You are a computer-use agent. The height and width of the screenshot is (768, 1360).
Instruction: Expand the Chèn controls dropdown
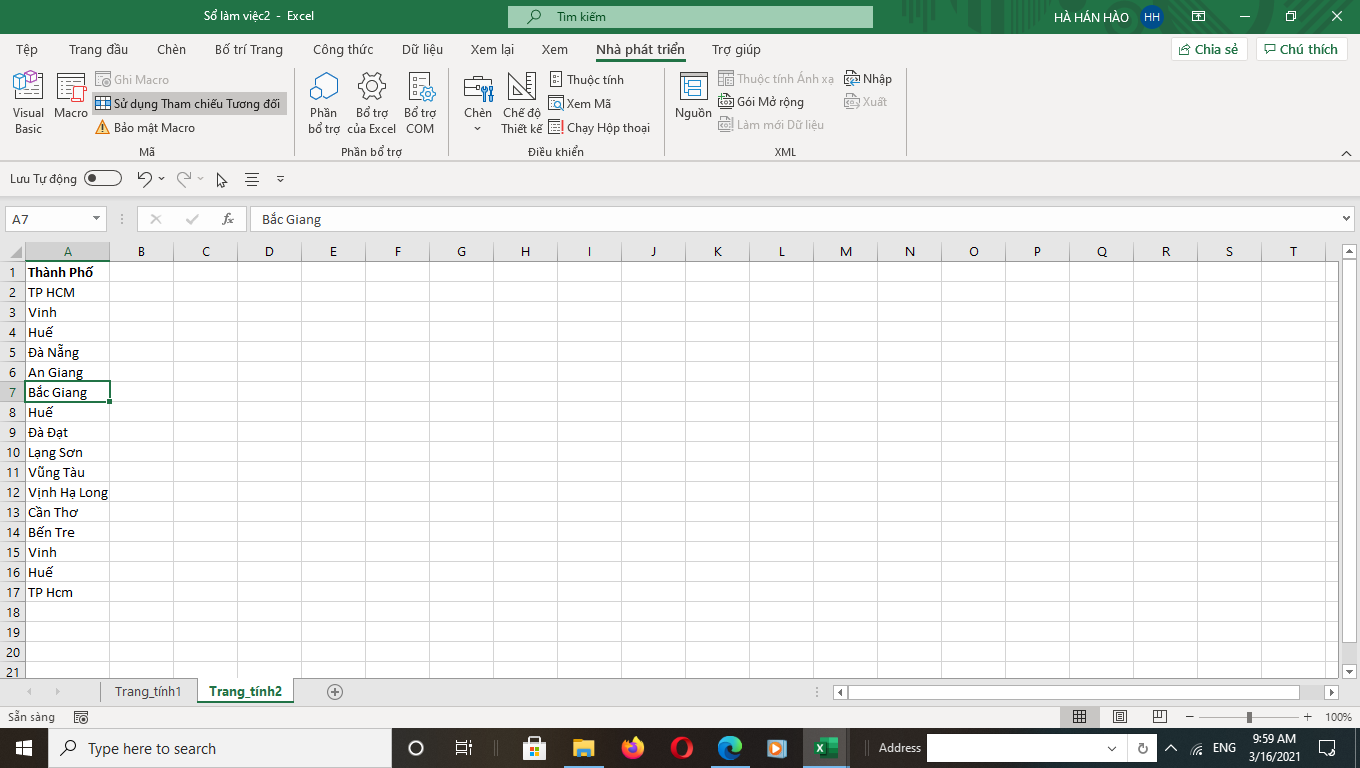(x=477, y=128)
